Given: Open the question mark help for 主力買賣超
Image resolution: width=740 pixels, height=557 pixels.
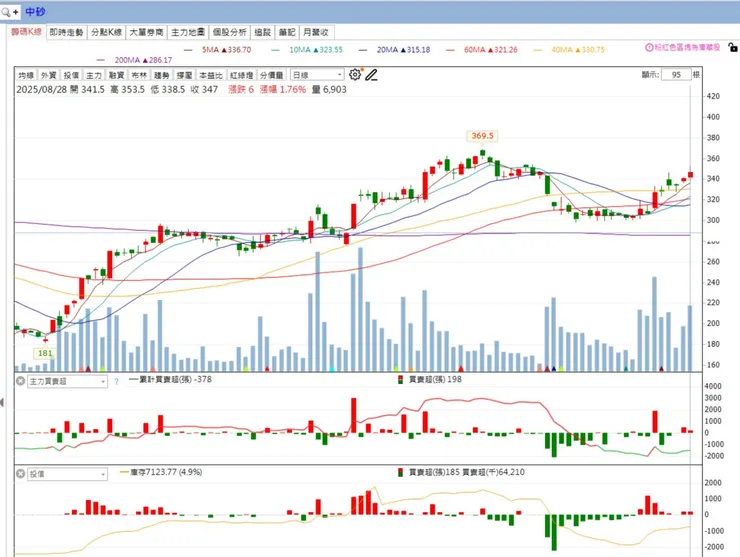Looking at the screenshot, I should (116, 381).
